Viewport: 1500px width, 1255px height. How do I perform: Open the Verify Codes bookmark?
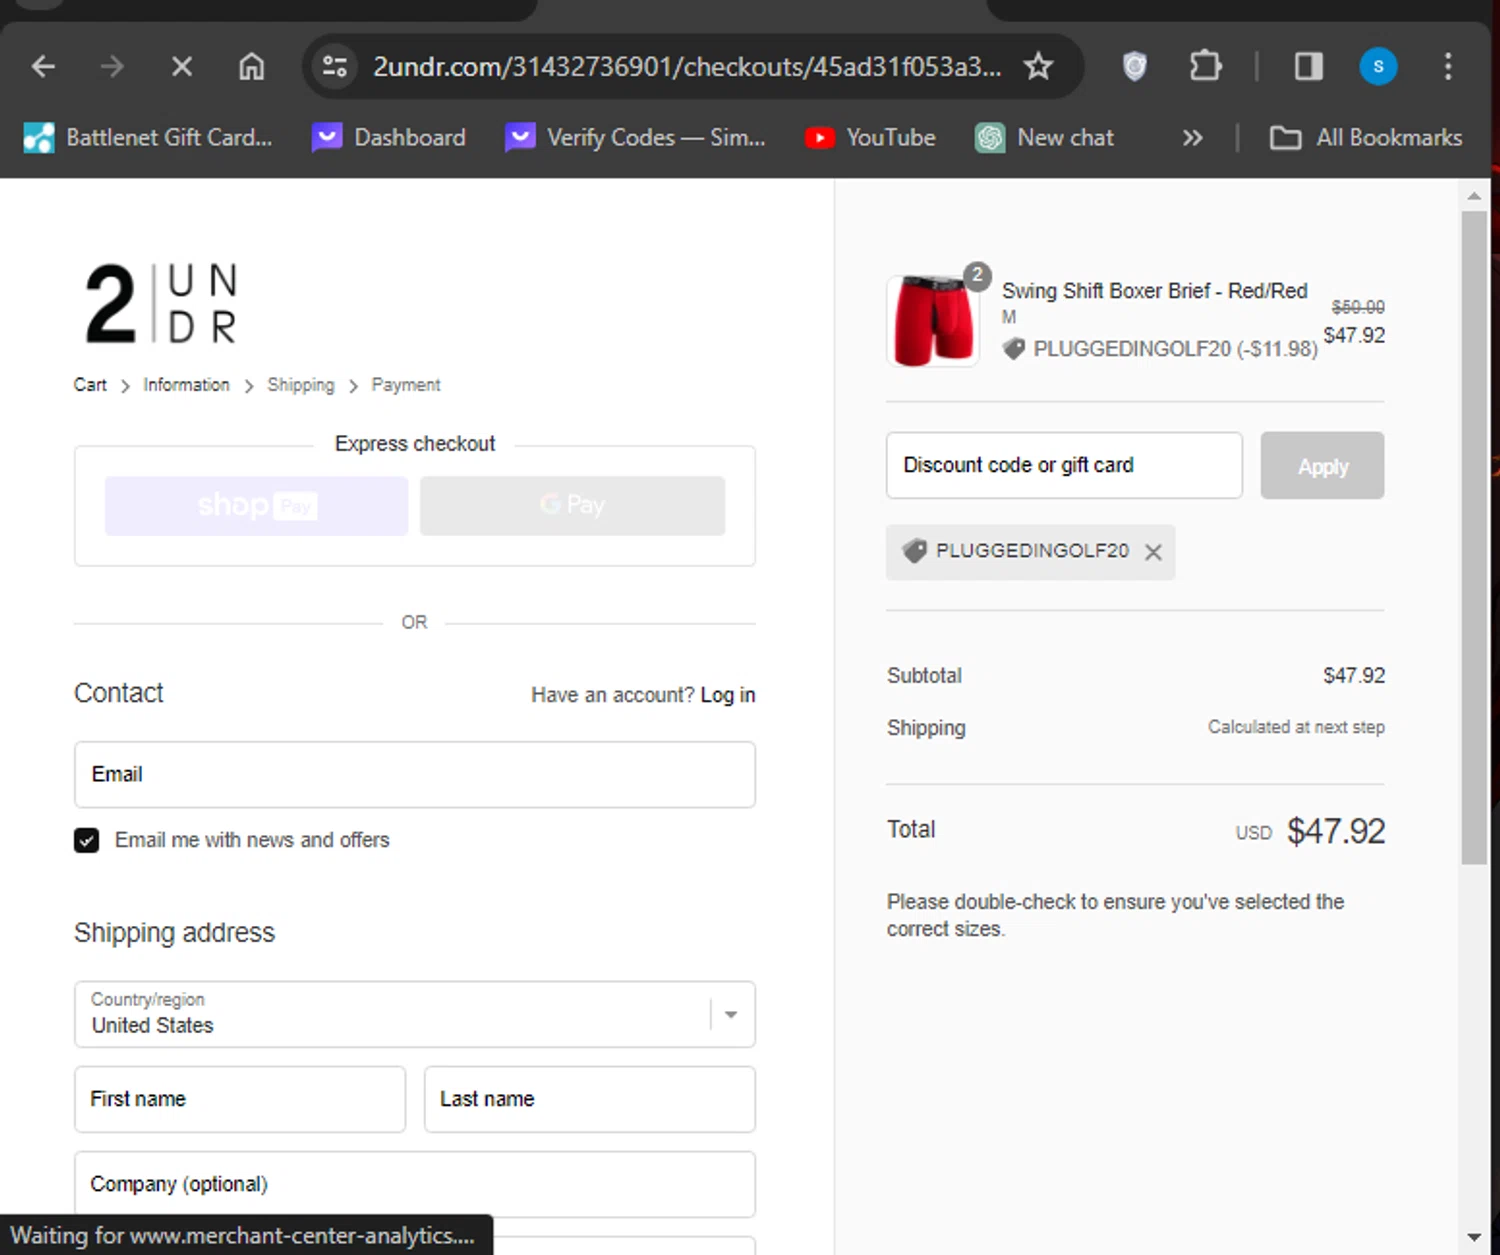[636, 138]
